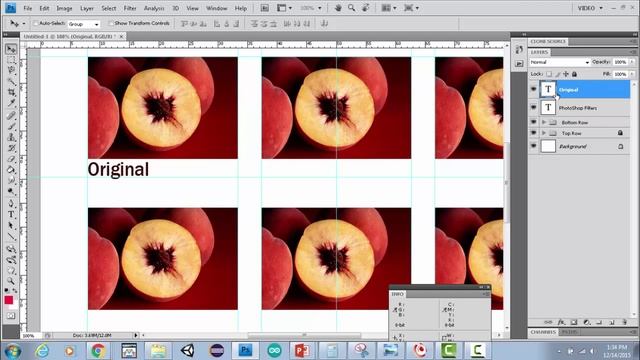Switch to the Clone Source panel tab
This screenshot has height=360, width=640.
(x=548, y=42)
